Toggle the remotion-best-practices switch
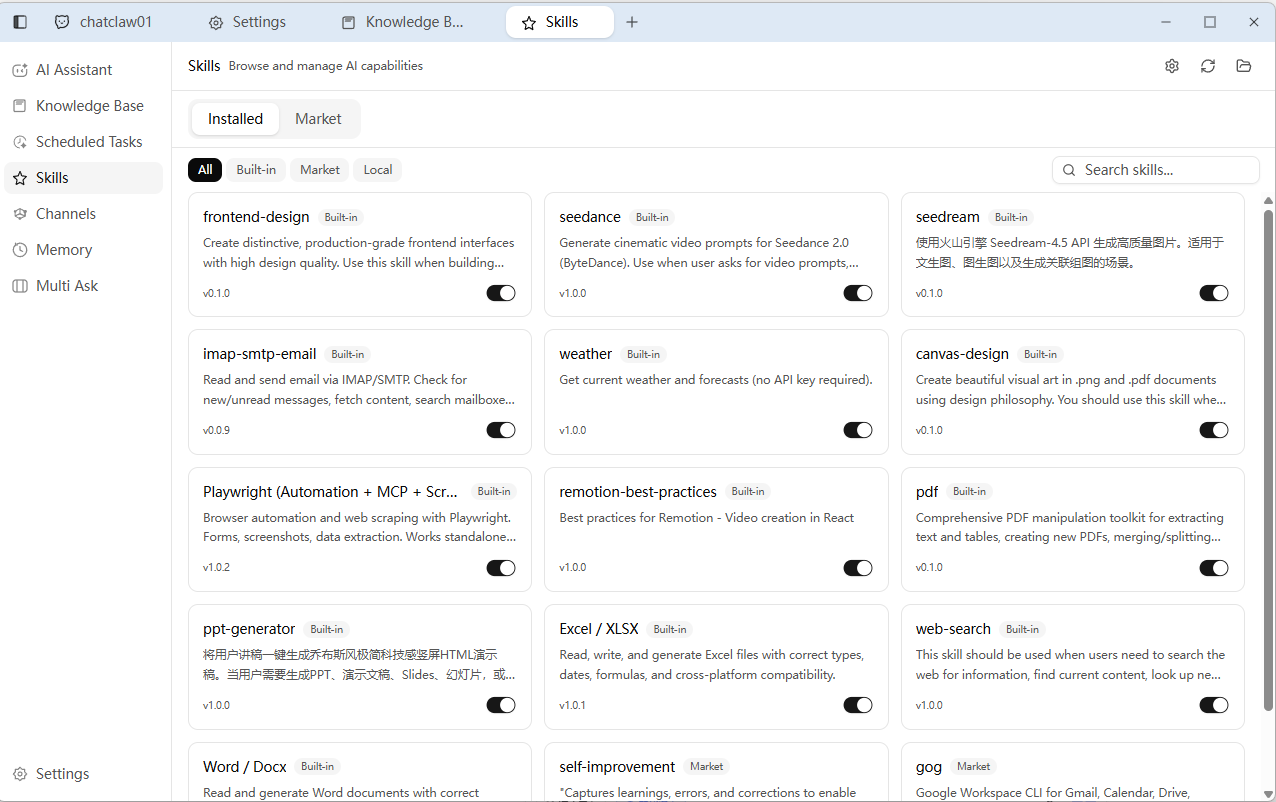This screenshot has width=1276, height=802. tap(858, 568)
